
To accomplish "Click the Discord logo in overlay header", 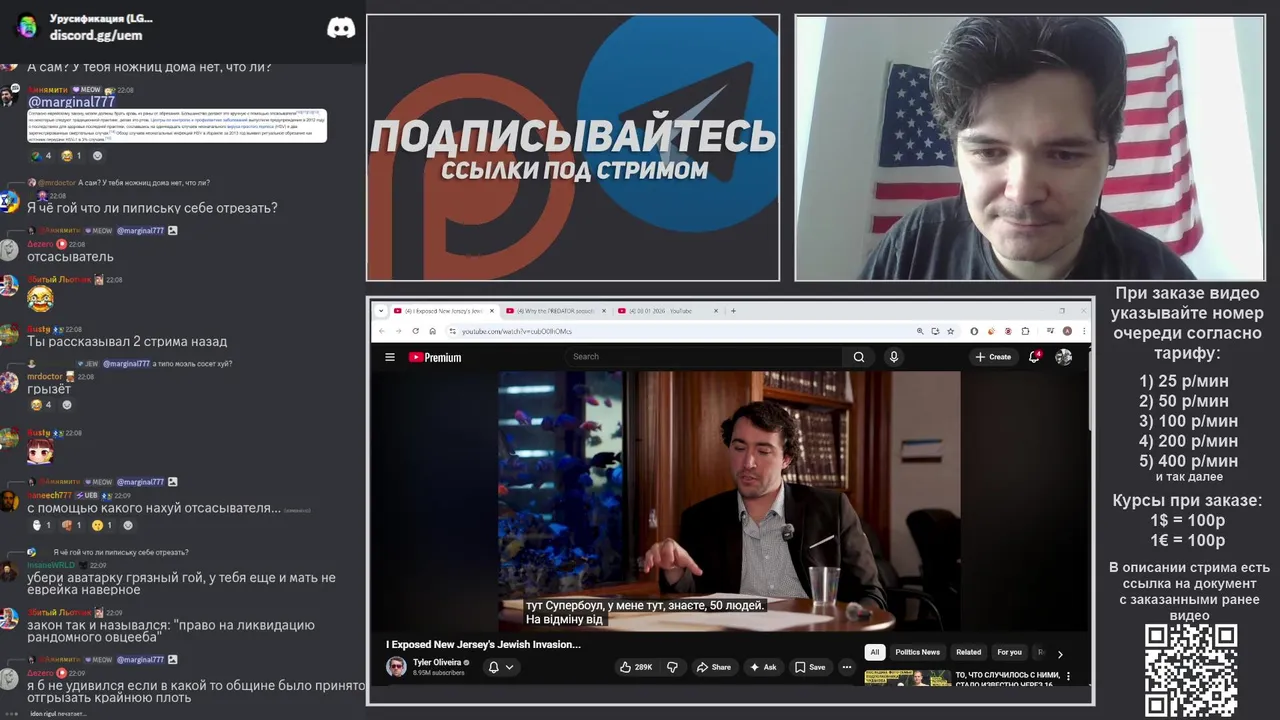I will tap(341, 28).
